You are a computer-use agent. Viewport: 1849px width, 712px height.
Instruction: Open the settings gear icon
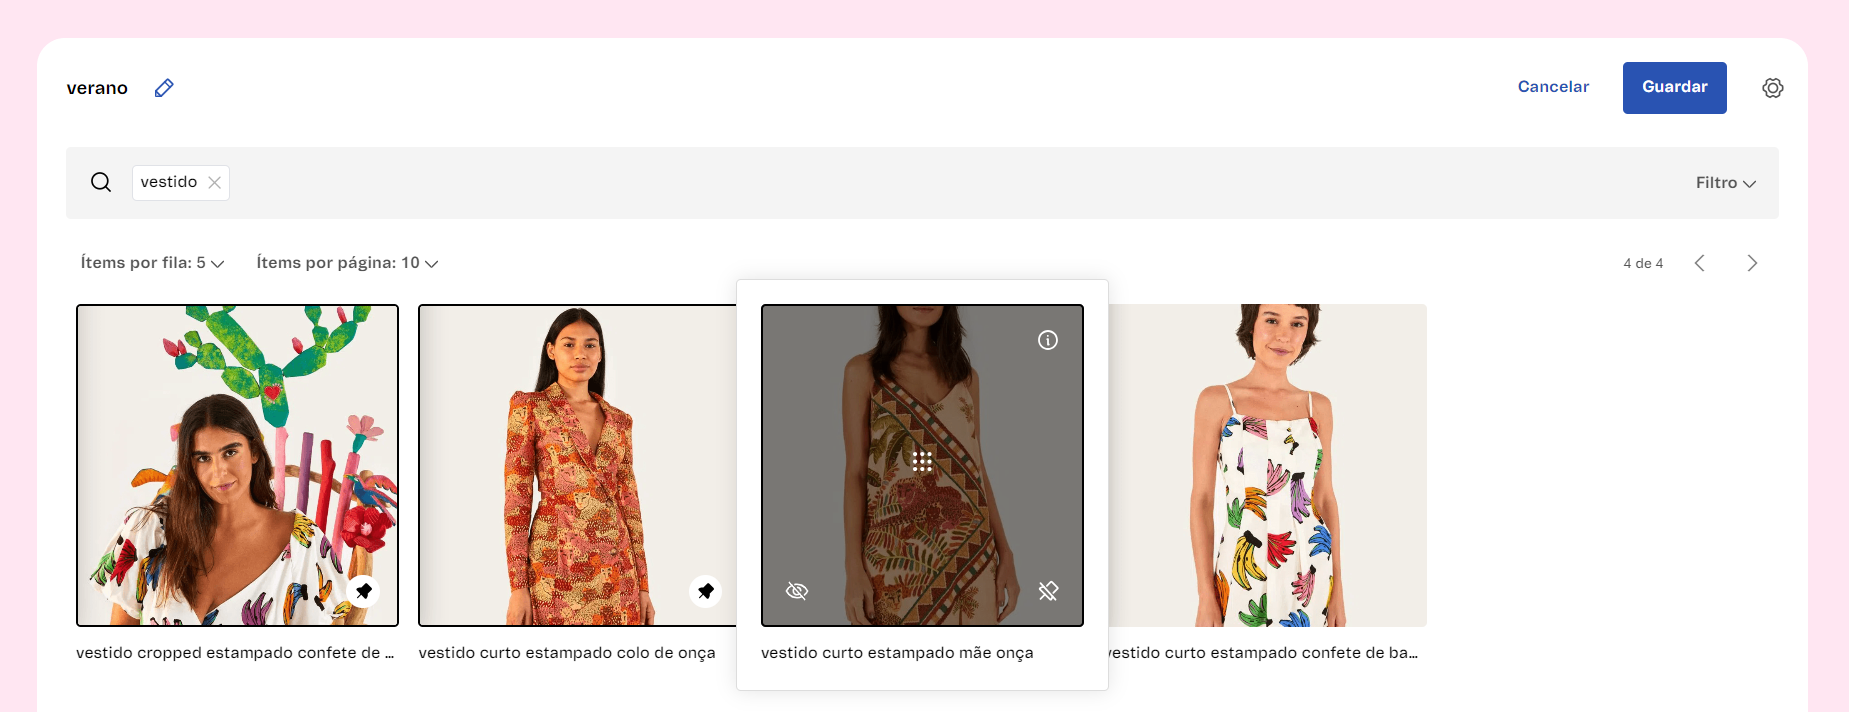click(1772, 88)
